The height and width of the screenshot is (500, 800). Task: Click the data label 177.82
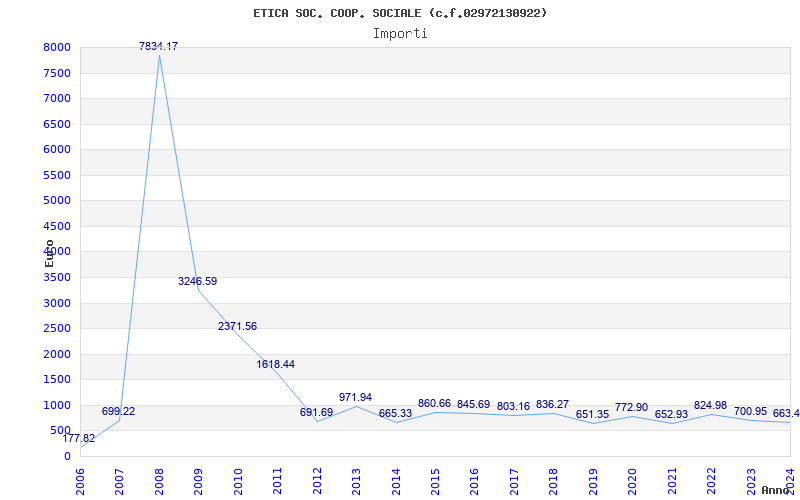79,438
